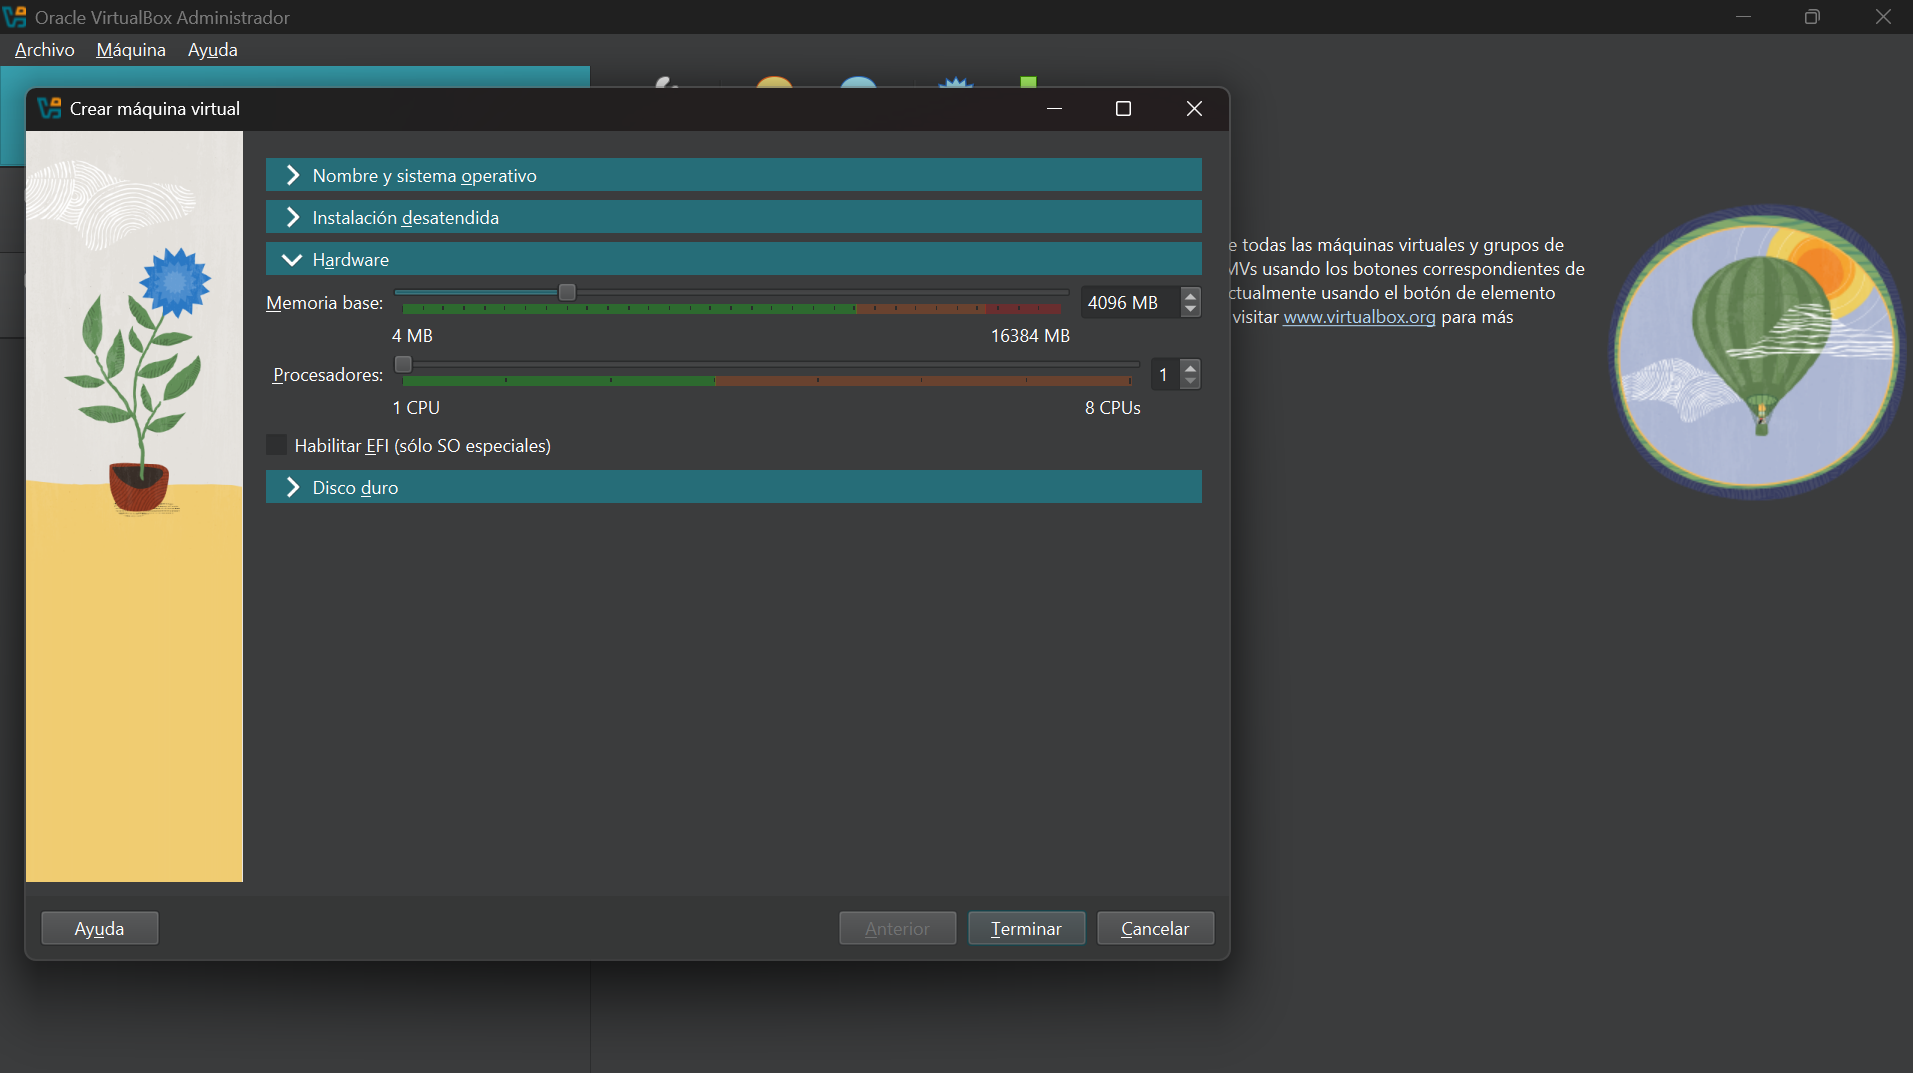Increase processor count with the up arrow
The width and height of the screenshot is (1913, 1073).
(x=1190, y=367)
